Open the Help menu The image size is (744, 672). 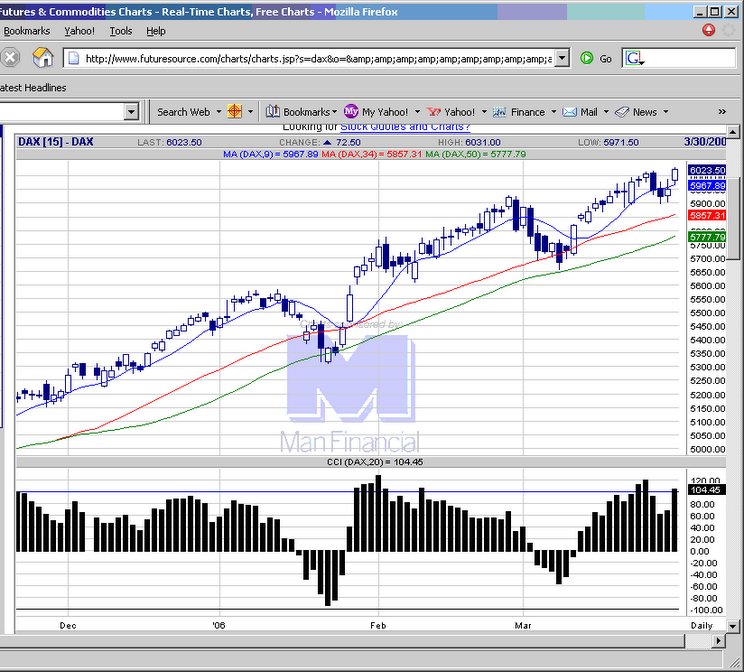pyautogui.click(x=156, y=31)
